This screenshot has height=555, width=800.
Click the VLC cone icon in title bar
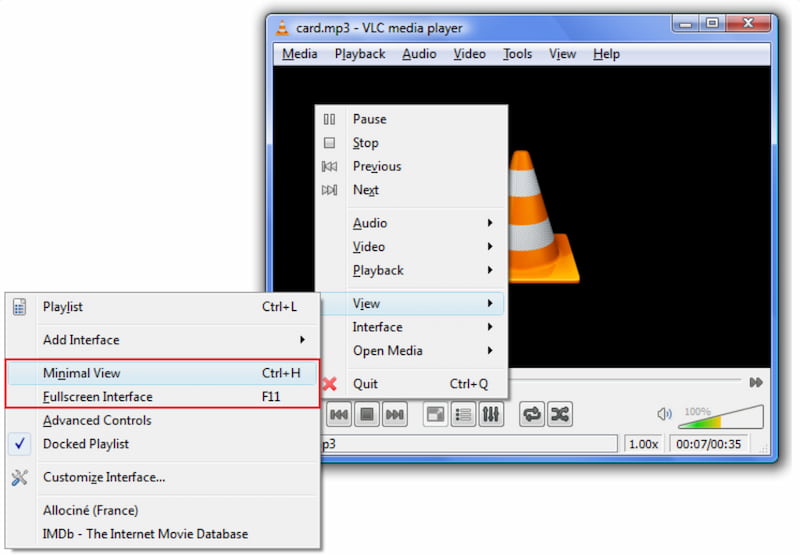(x=282, y=28)
